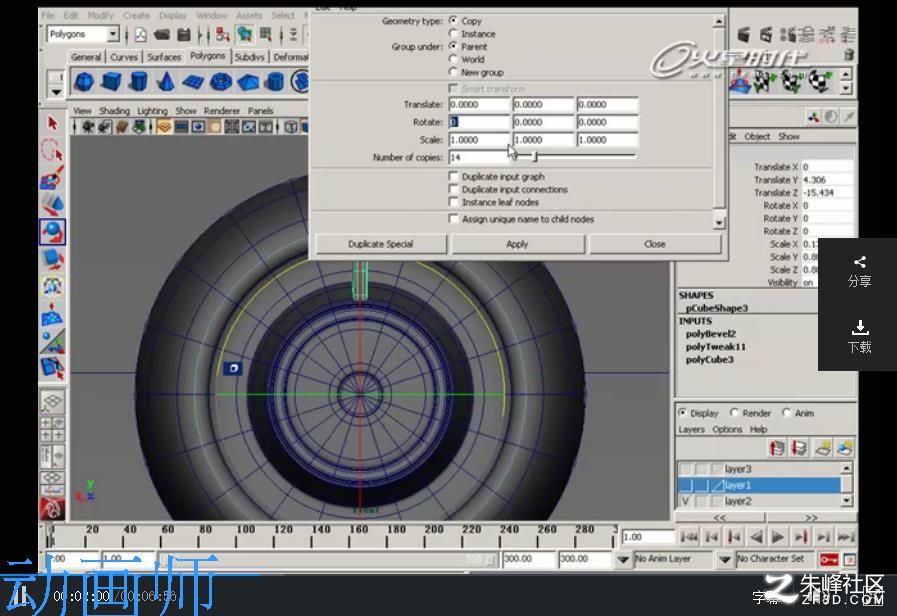
Task: Create a new empty display layer
Action: click(x=823, y=448)
